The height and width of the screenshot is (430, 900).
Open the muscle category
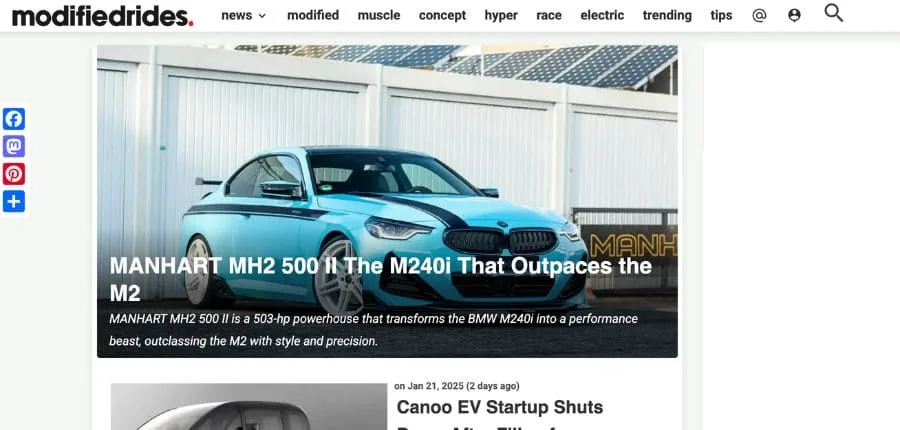[379, 16]
